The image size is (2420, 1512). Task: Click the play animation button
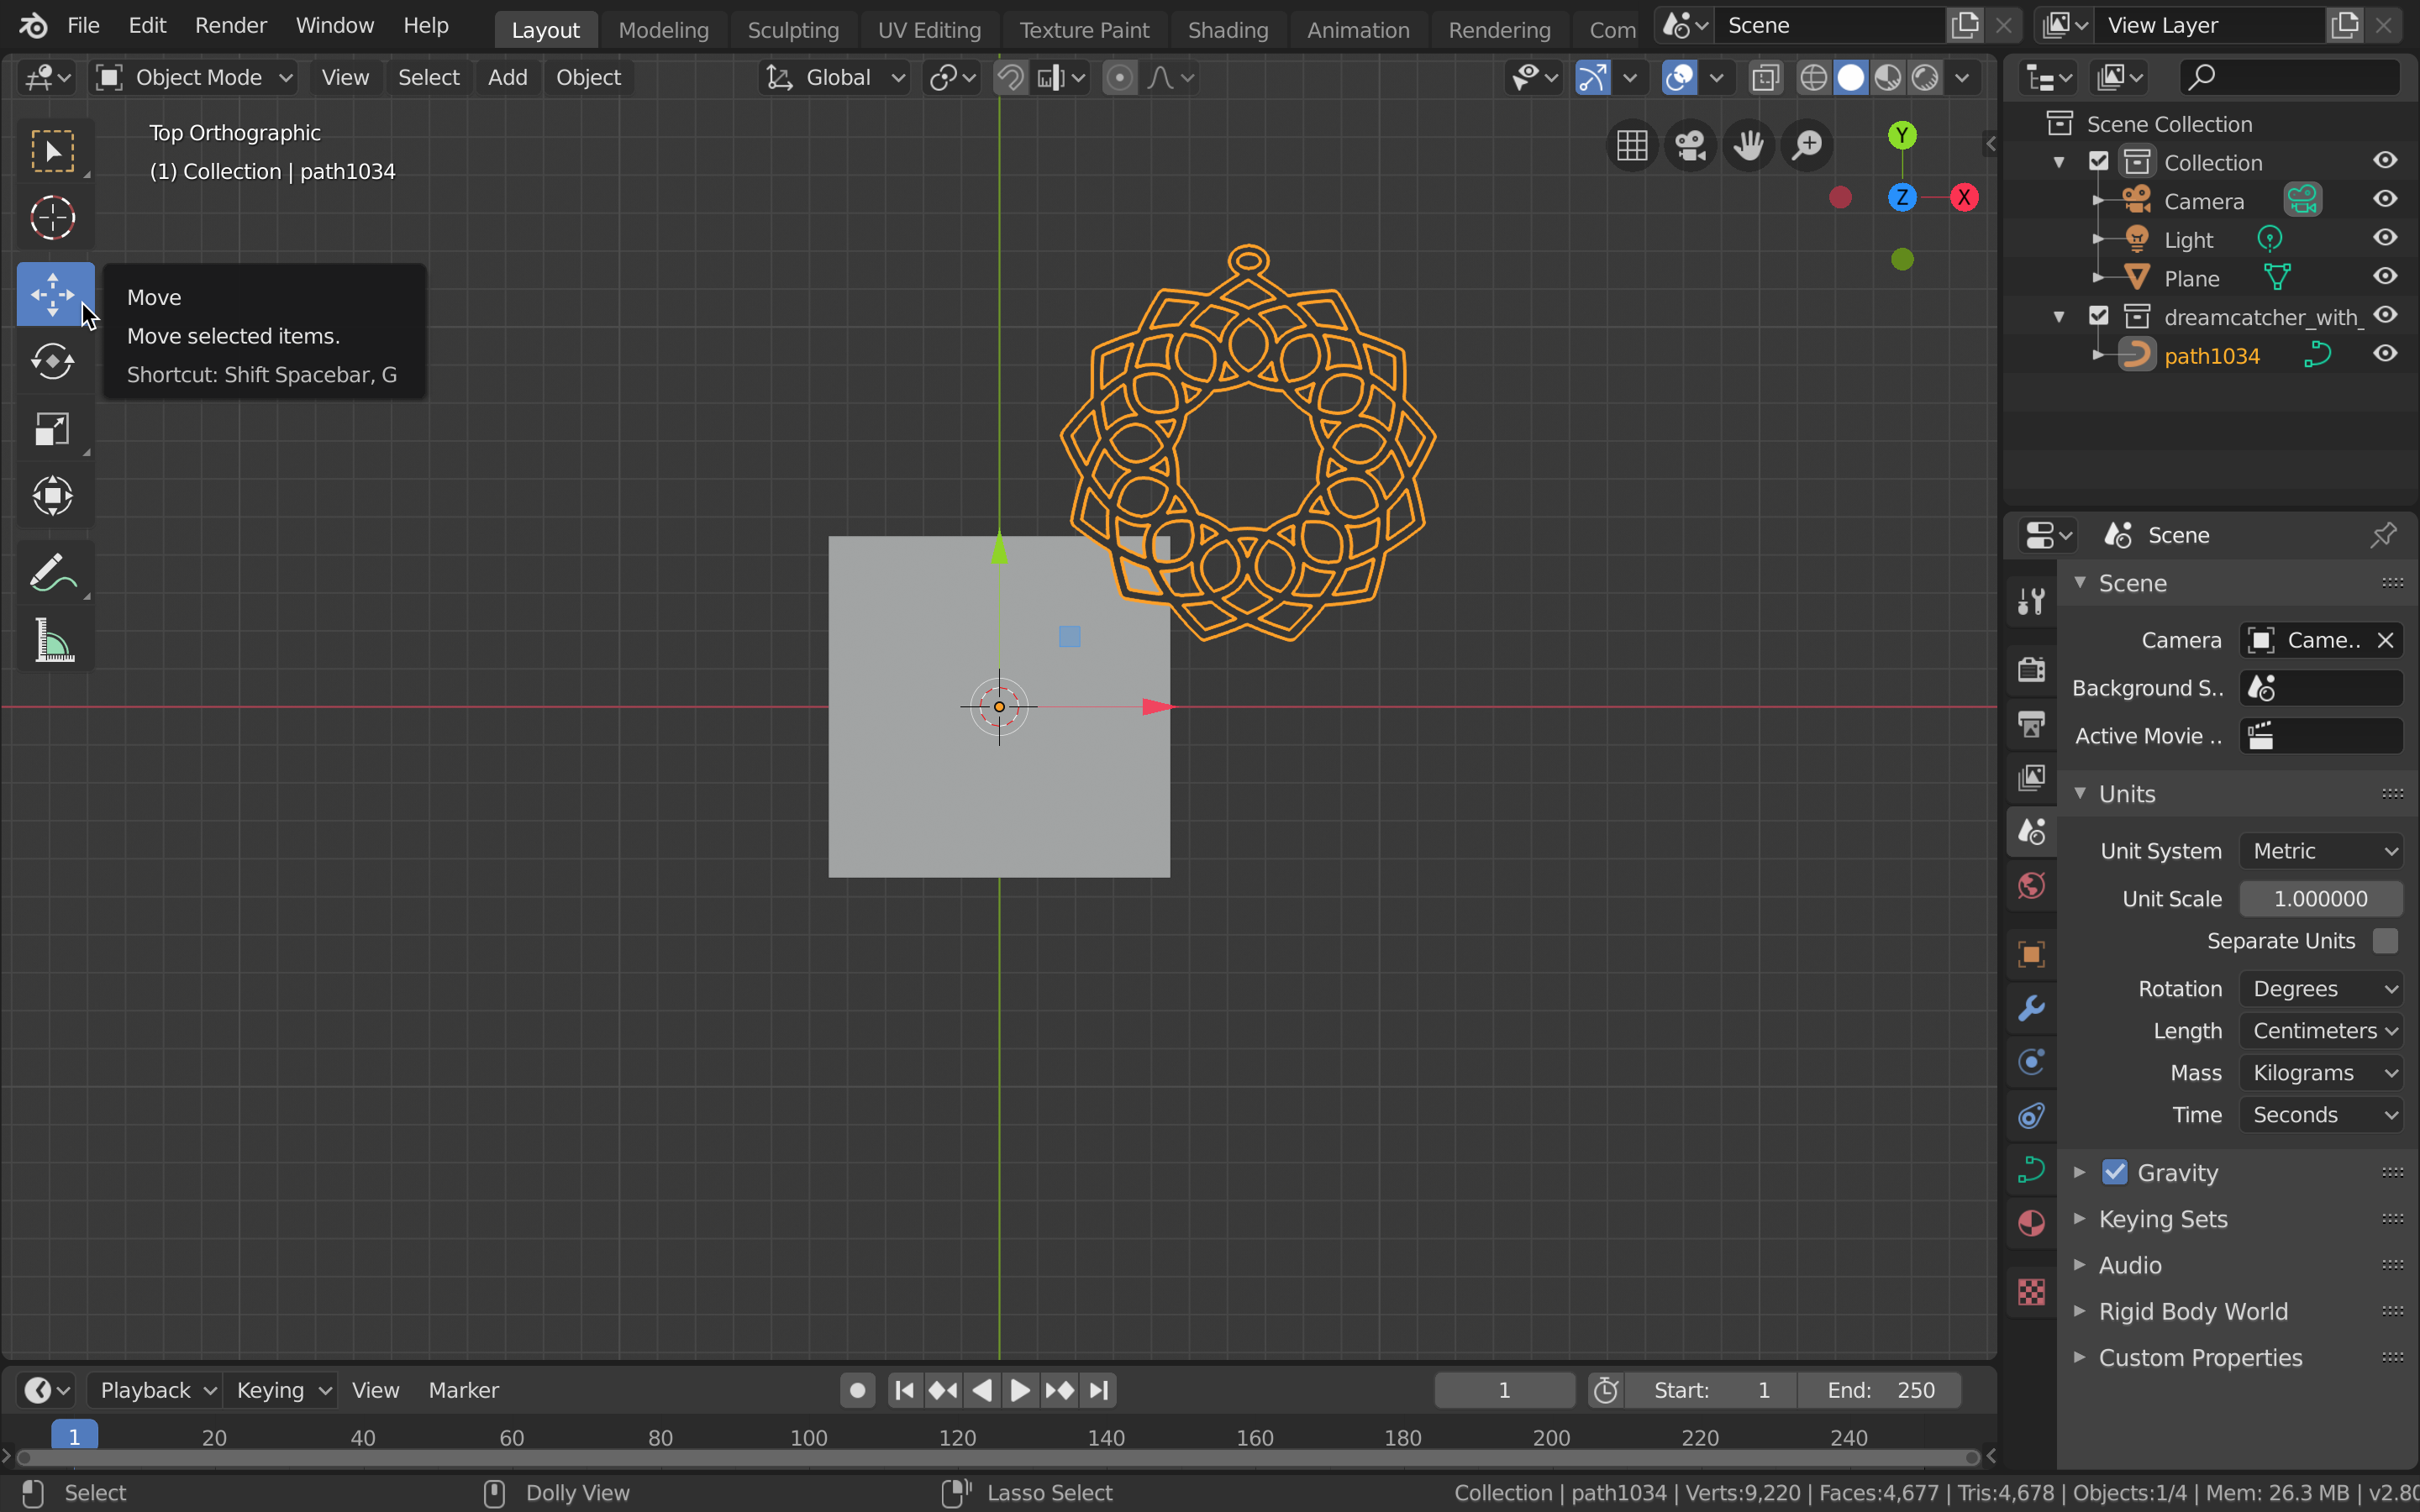tap(1020, 1390)
